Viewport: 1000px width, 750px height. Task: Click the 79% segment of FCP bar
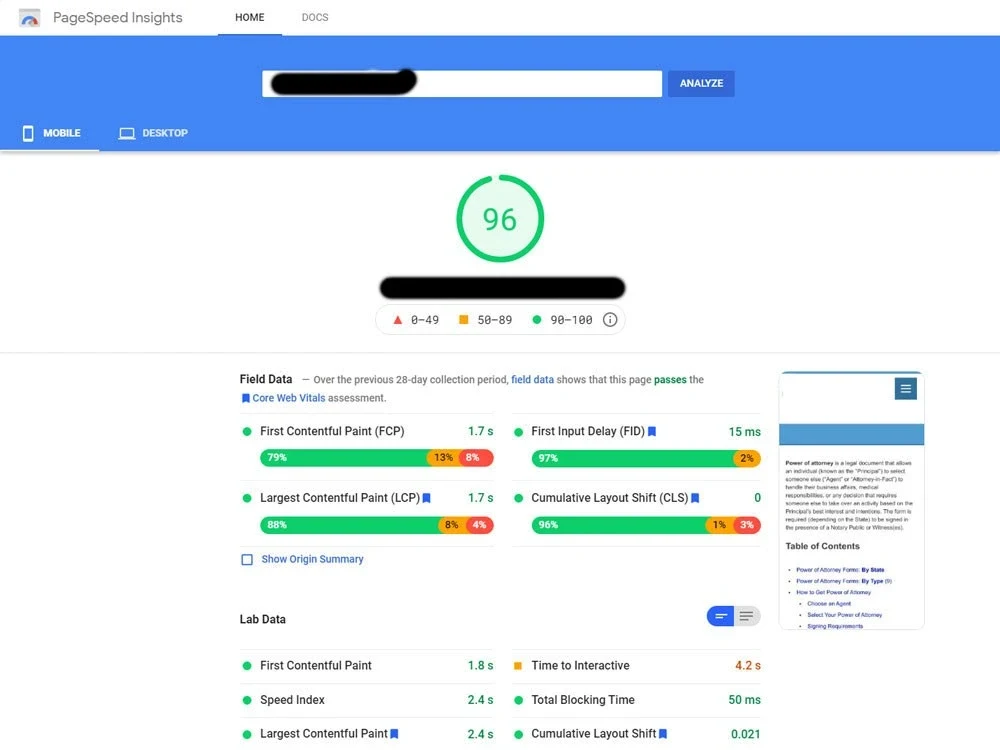pyautogui.click(x=343, y=458)
